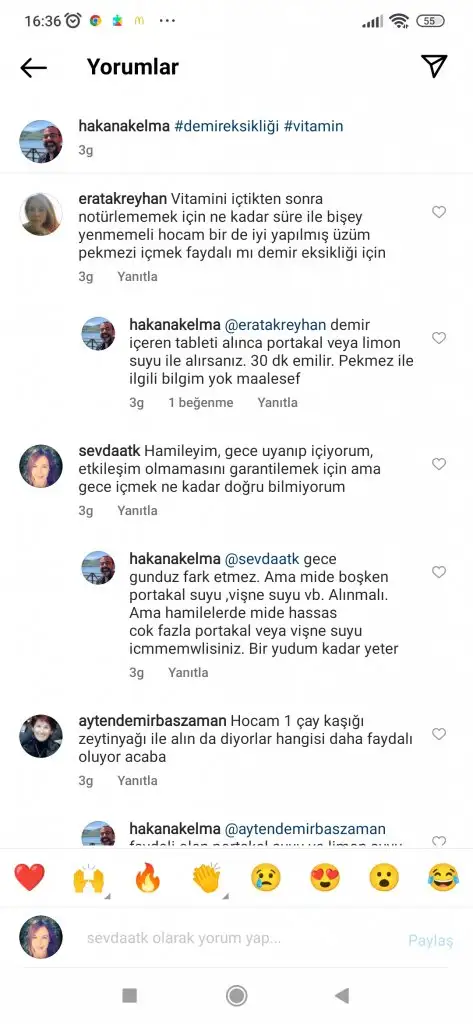Tap the Paylaş post button
The width and height of the screenshot is (473, 1024).
[x=431, y=940]
